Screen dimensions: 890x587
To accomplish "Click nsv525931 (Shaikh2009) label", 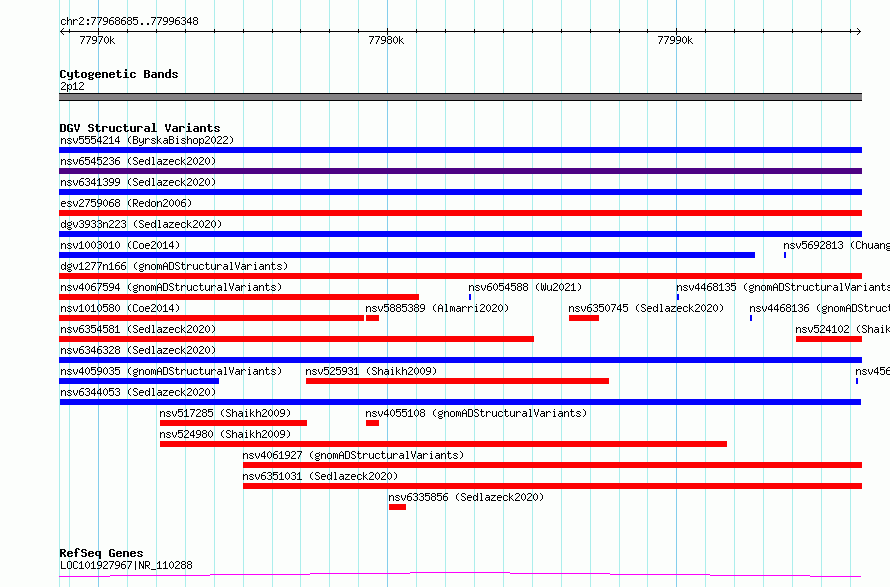I will 371,371.
